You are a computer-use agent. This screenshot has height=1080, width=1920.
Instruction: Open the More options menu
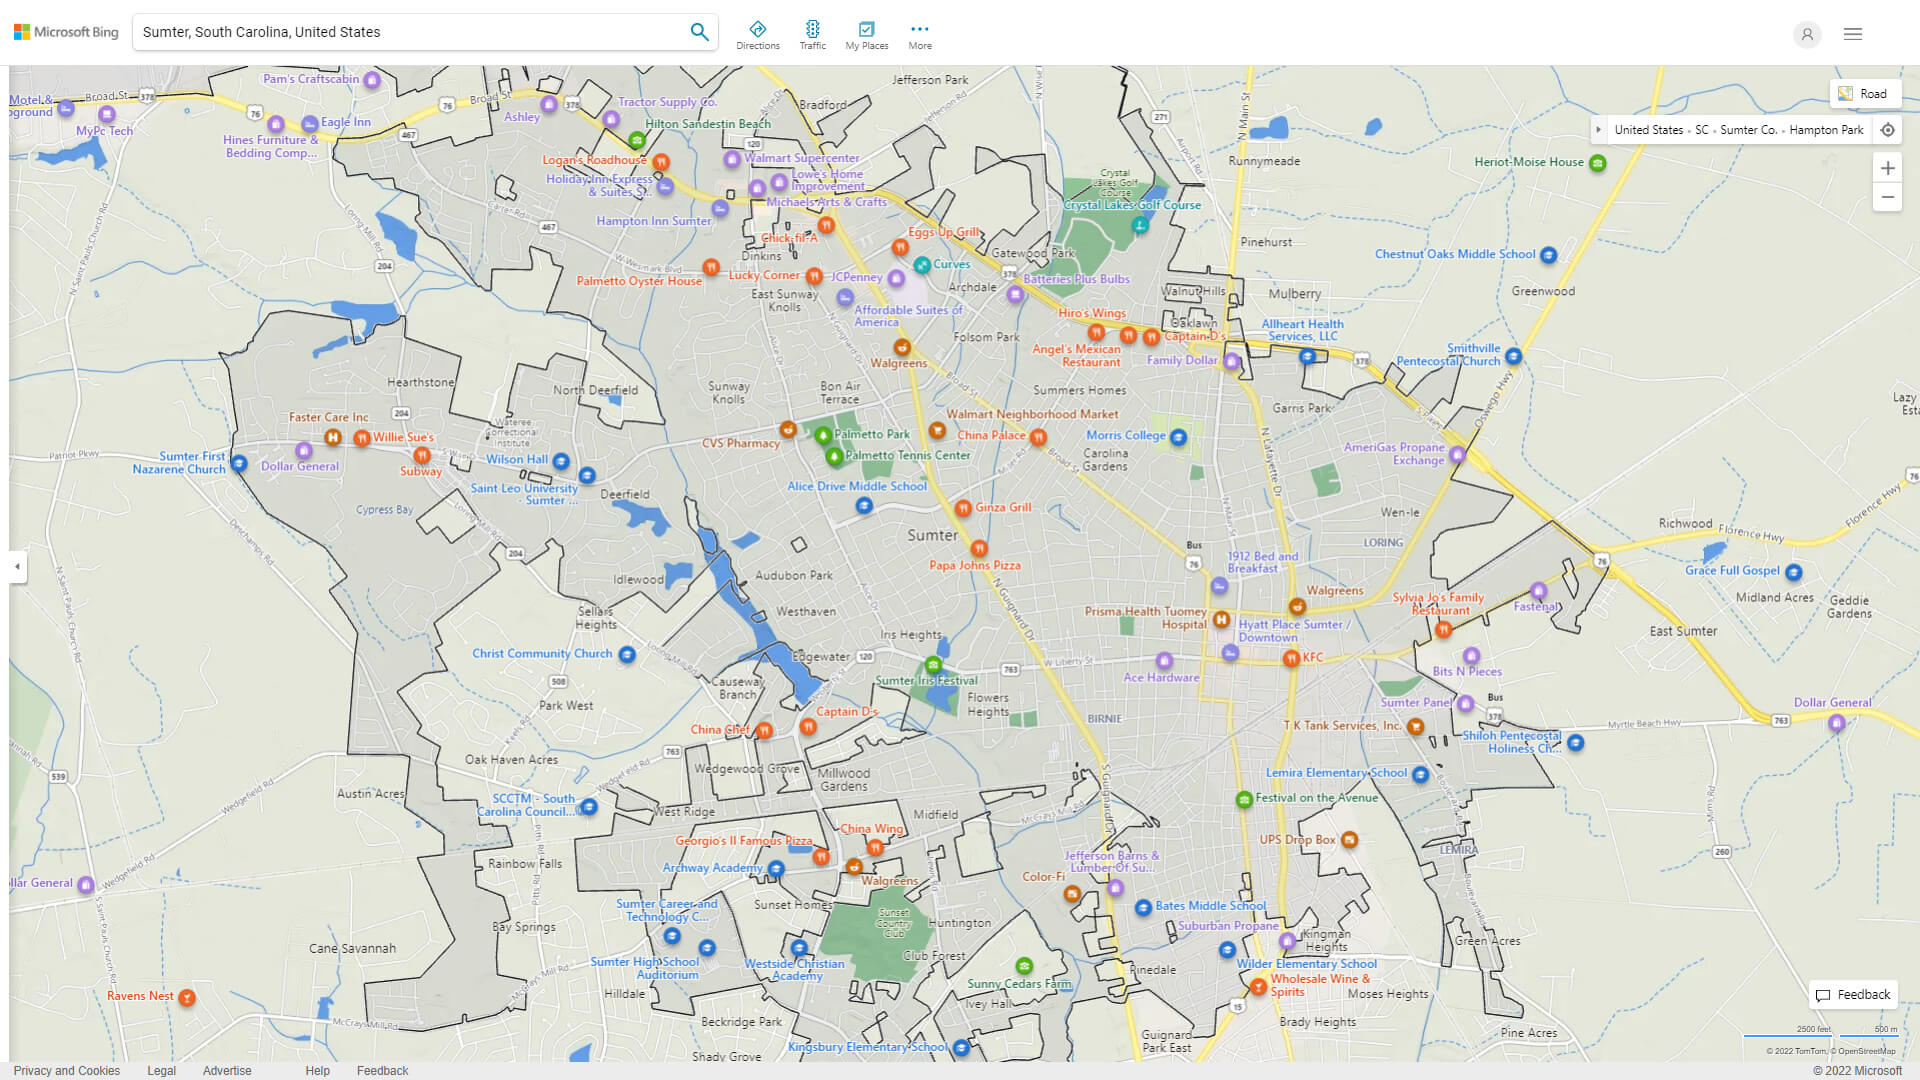point(919,35)
